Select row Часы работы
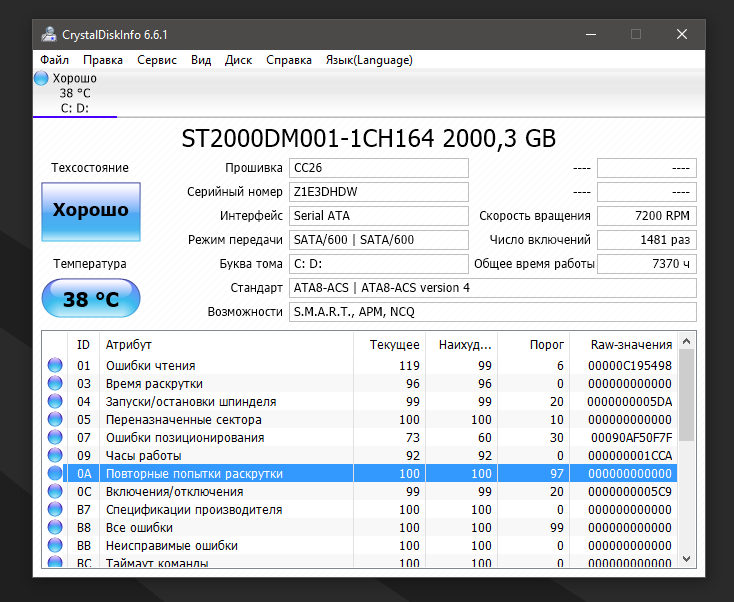 click(360, 455)
